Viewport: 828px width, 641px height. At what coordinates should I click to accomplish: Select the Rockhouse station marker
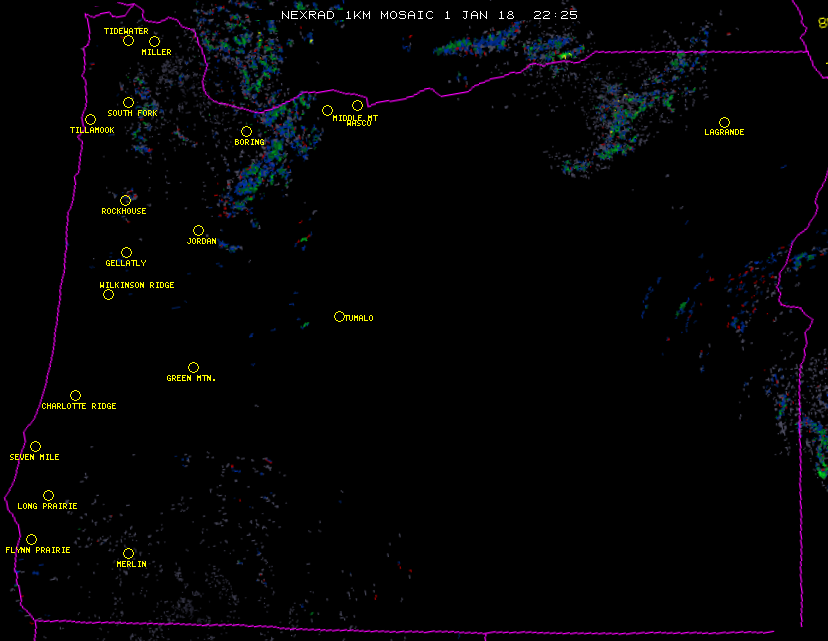[x=125, y=200]
